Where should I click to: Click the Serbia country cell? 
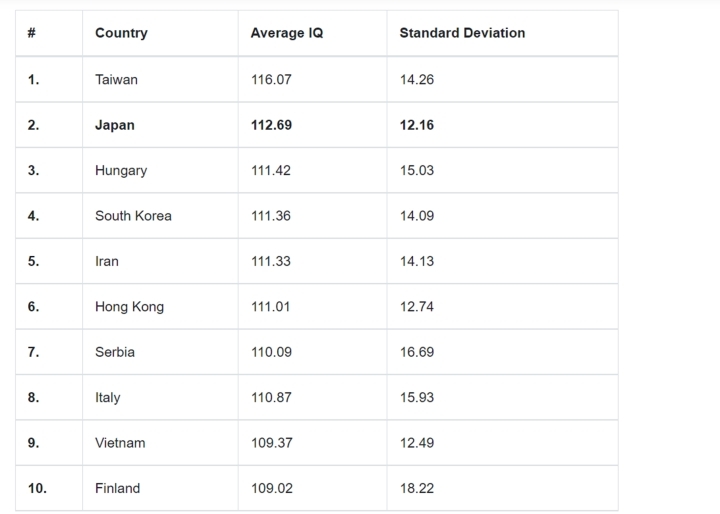[115, 352]
